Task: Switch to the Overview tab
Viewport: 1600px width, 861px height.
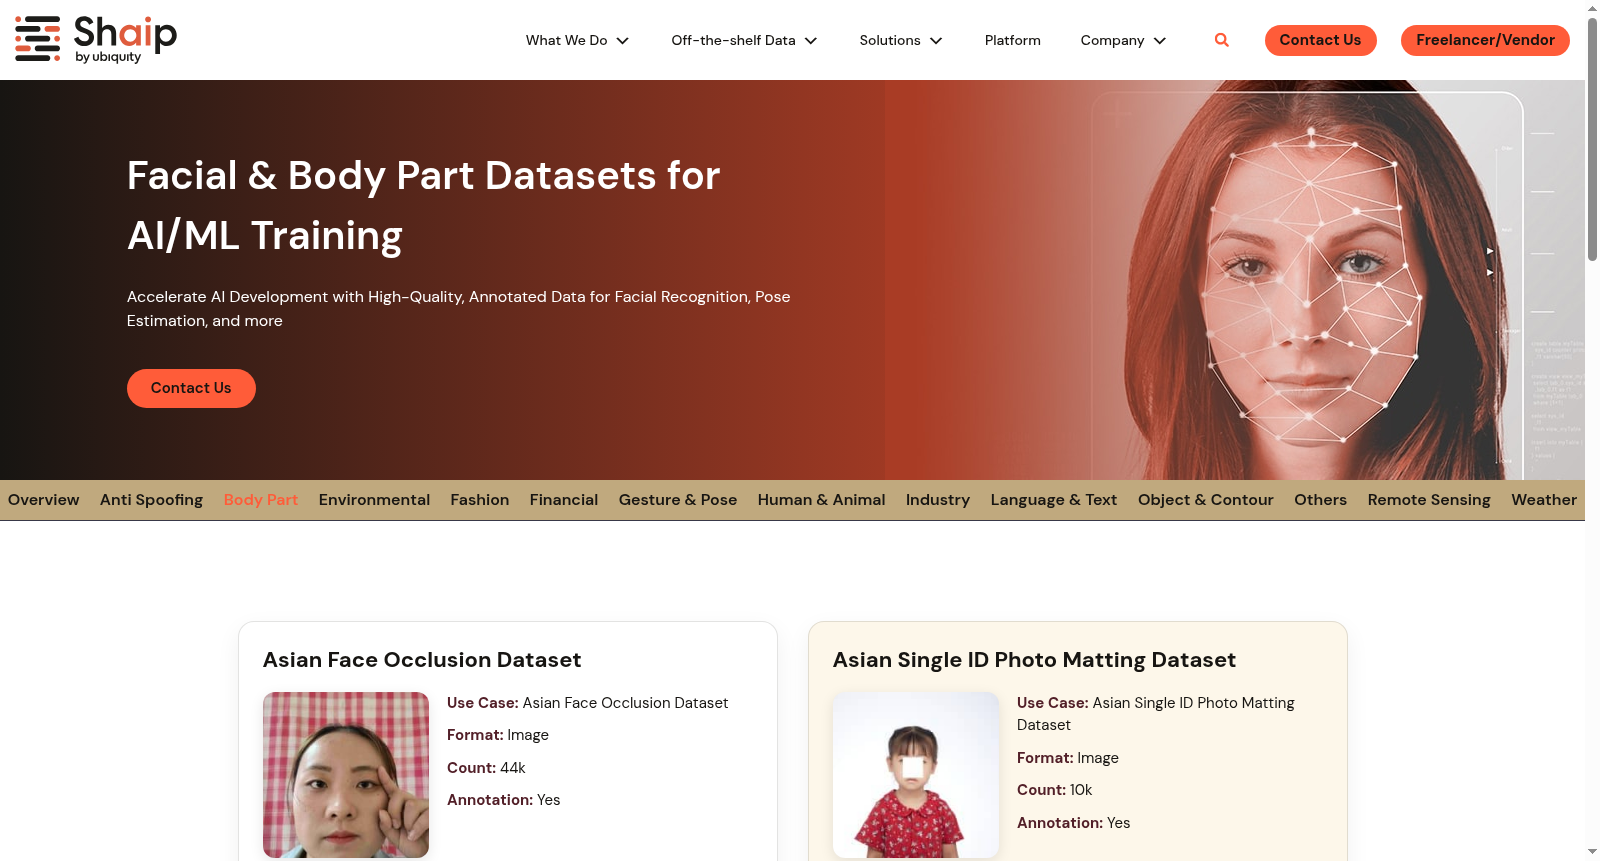Action: (43, 500)
